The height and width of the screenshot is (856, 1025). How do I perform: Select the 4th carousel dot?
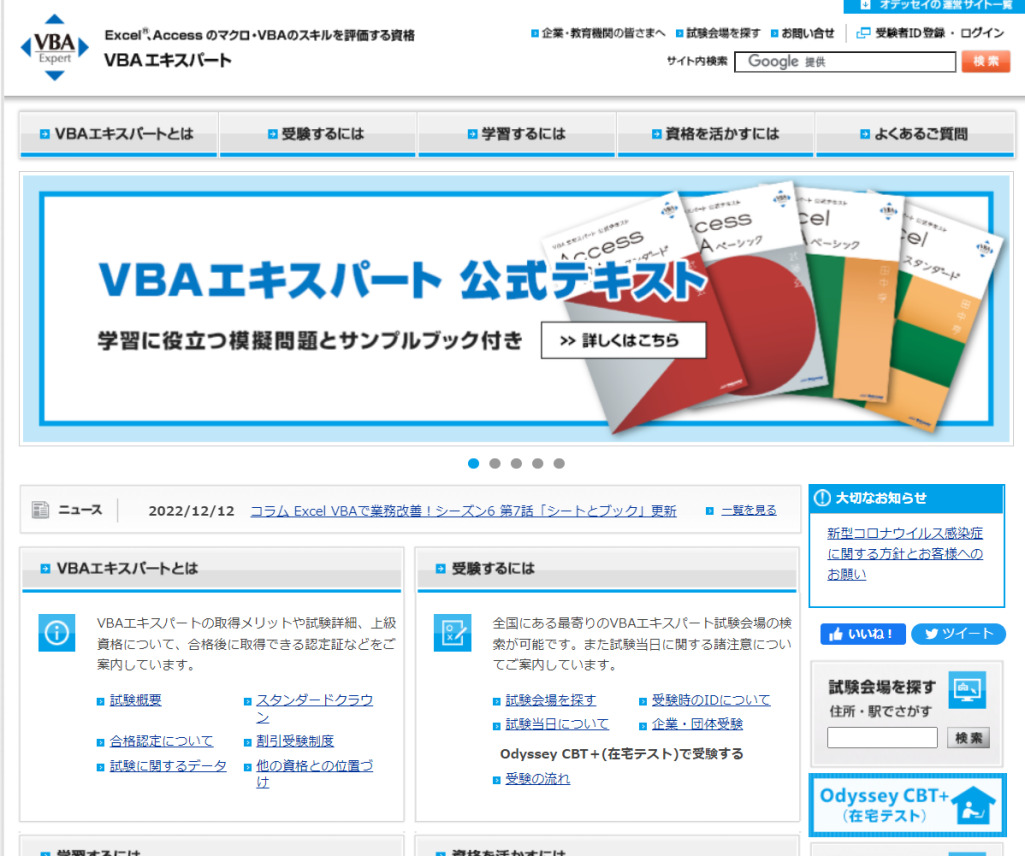coord(537,464)
